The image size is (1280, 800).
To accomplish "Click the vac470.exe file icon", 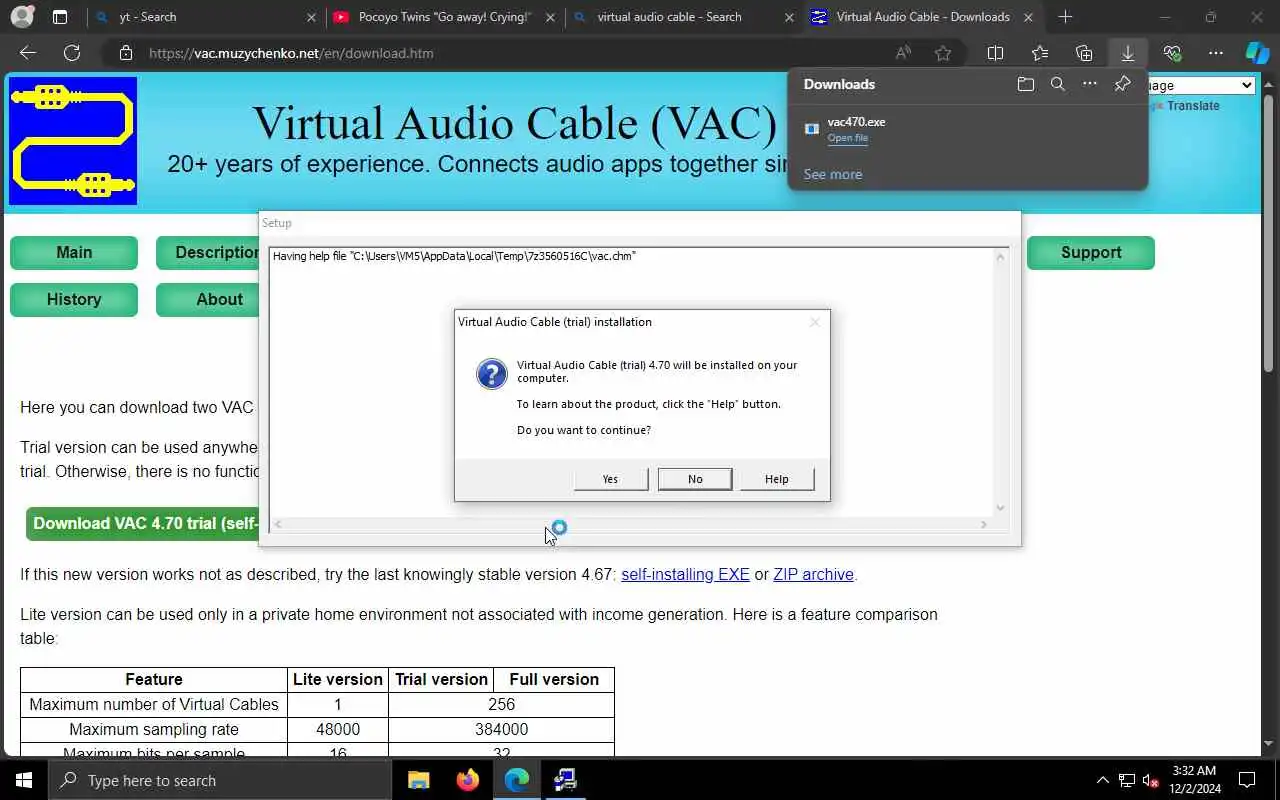I will point(812,129).
